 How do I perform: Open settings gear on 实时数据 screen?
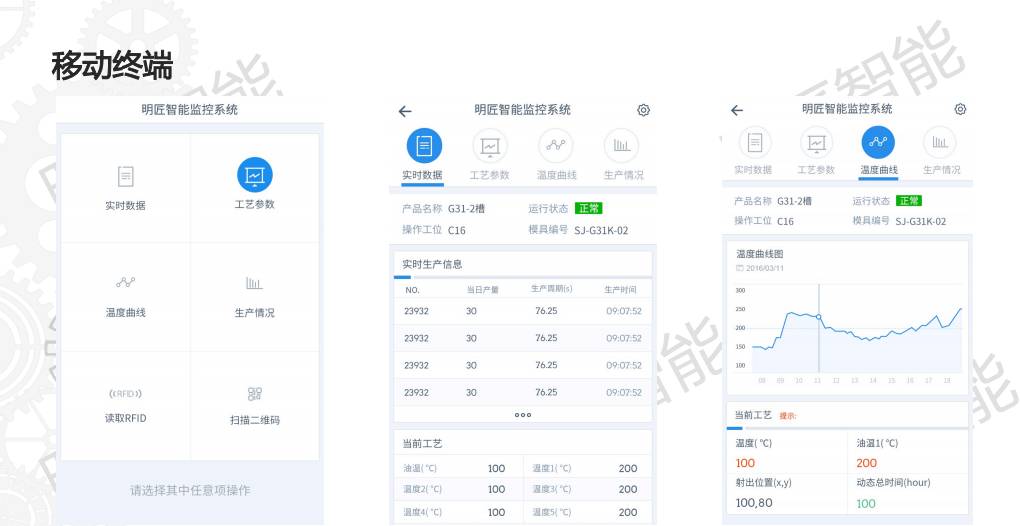(x=643, y=110)
